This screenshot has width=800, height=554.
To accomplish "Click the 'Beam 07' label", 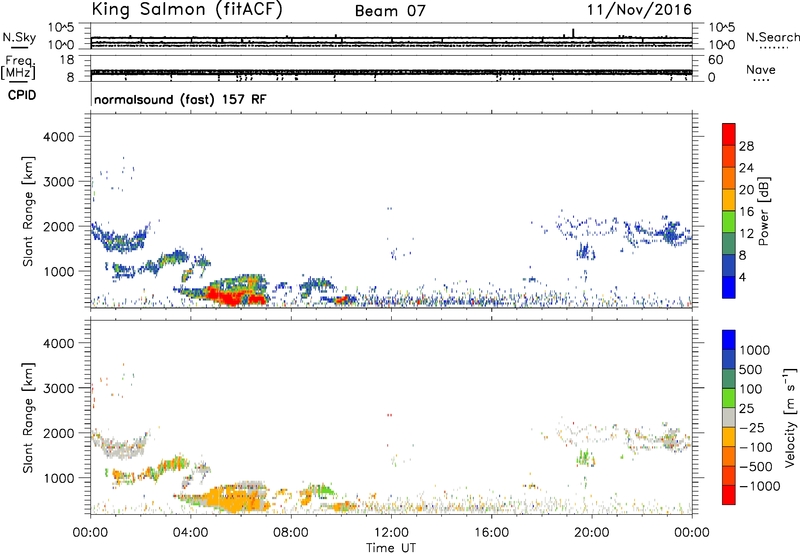I will [390, 11].
